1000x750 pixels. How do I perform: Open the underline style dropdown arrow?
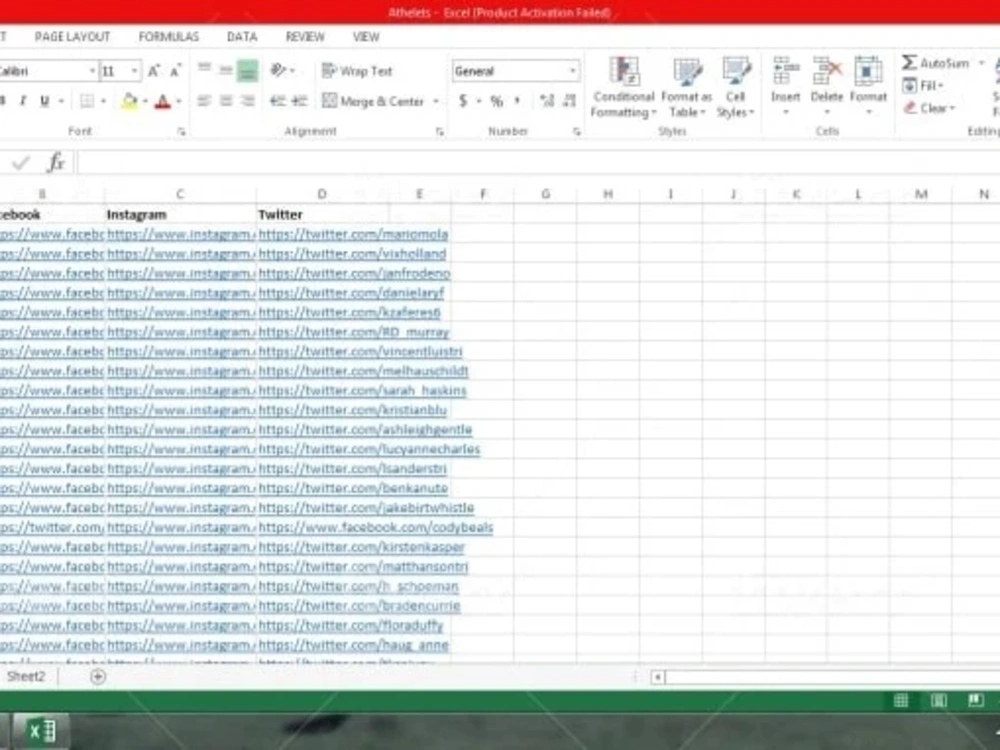pos(61,101)
